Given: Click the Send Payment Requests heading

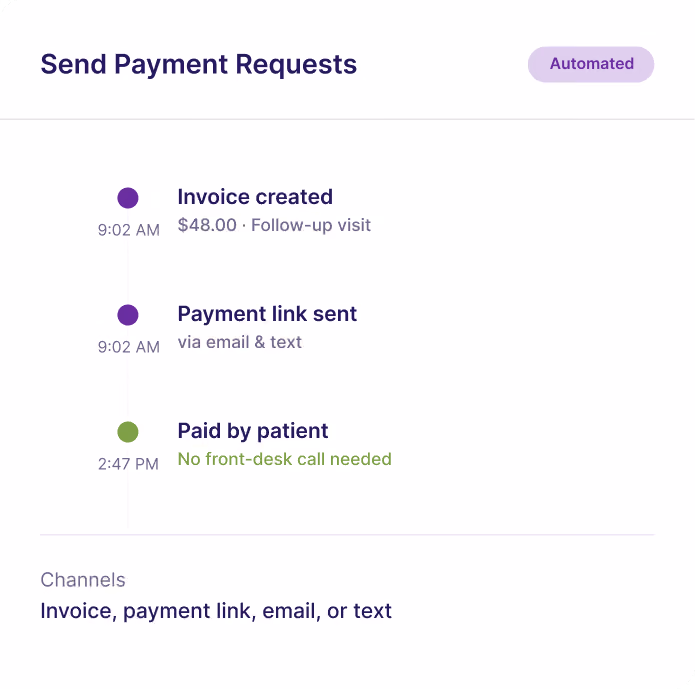Looking at the screenshot, I should point(199,65).
